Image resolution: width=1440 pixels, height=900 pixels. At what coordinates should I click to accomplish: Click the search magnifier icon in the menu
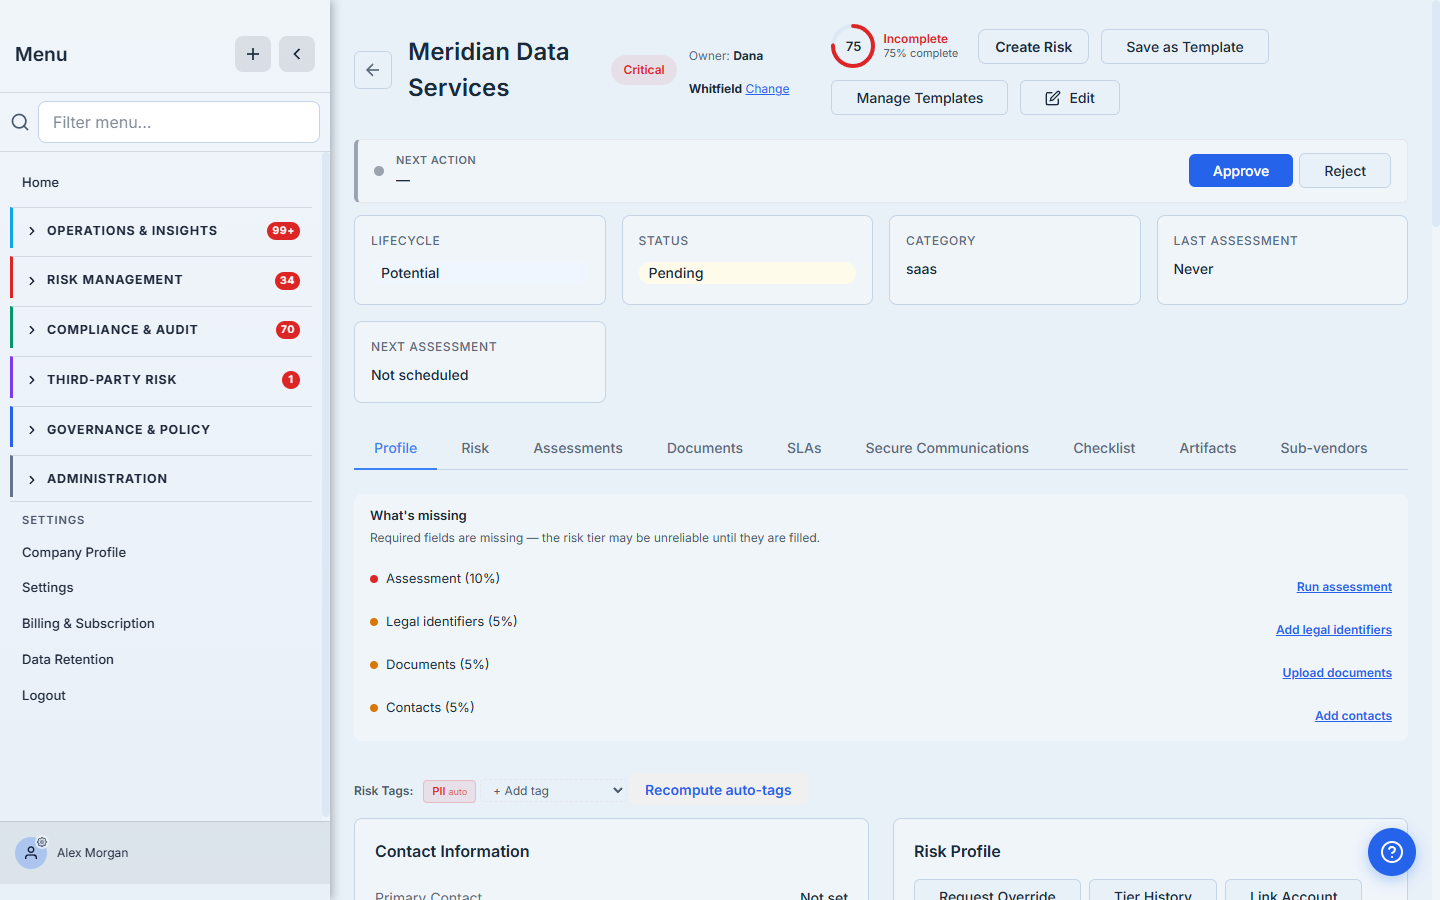(x=20, y=122)
